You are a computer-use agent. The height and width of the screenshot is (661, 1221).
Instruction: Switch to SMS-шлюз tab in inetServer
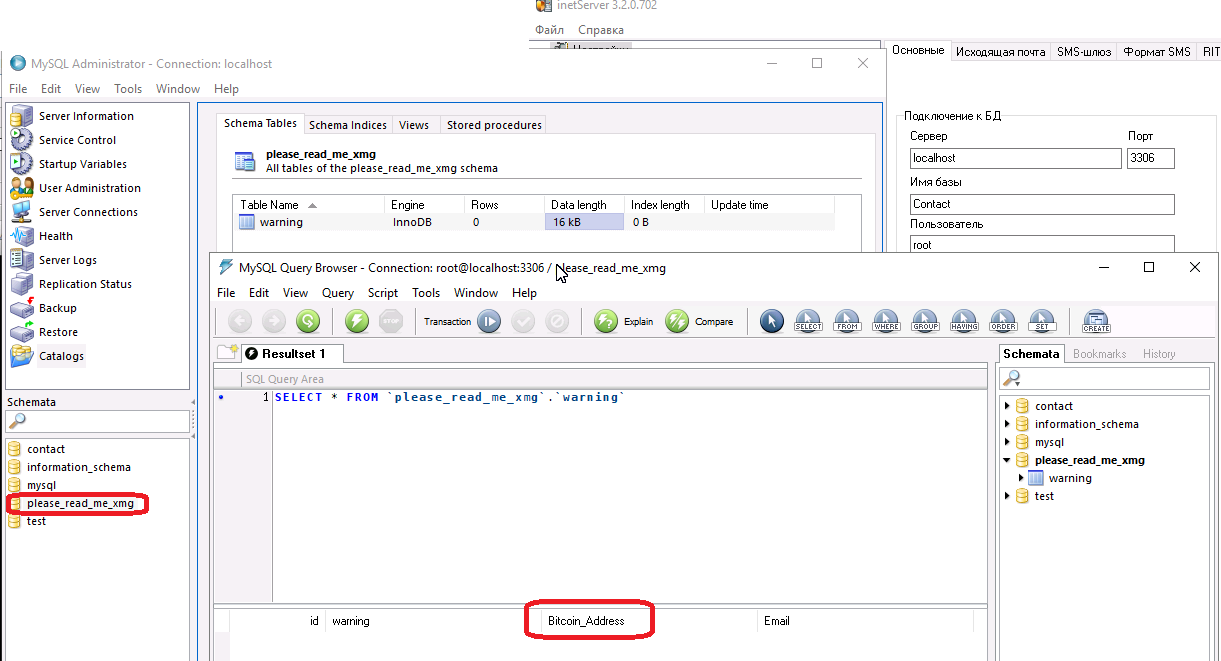tap(1084, 52)
